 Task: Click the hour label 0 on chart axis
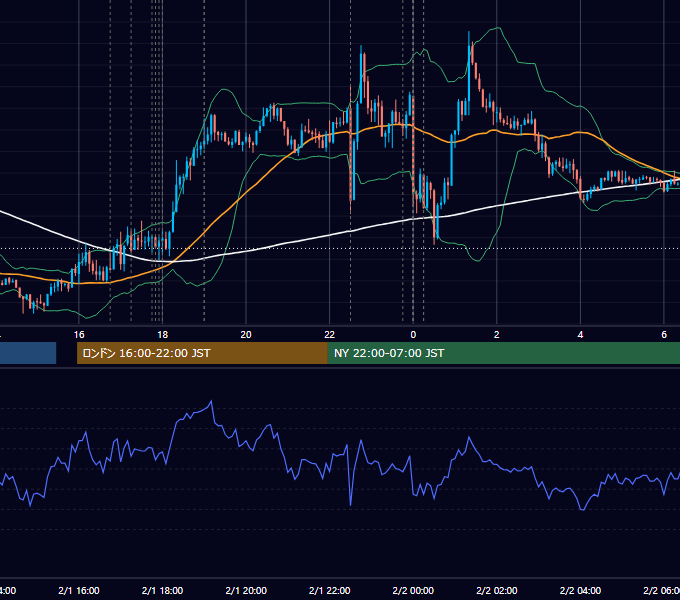[413, 334]
